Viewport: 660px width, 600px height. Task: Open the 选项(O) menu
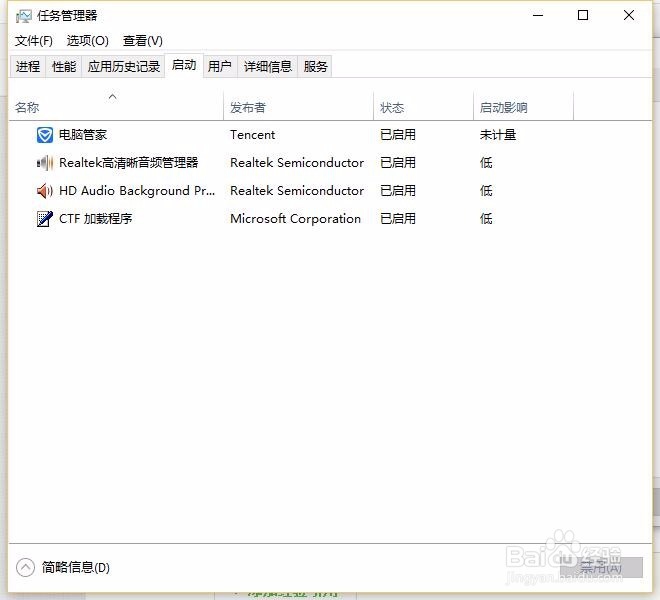(88, 41)
